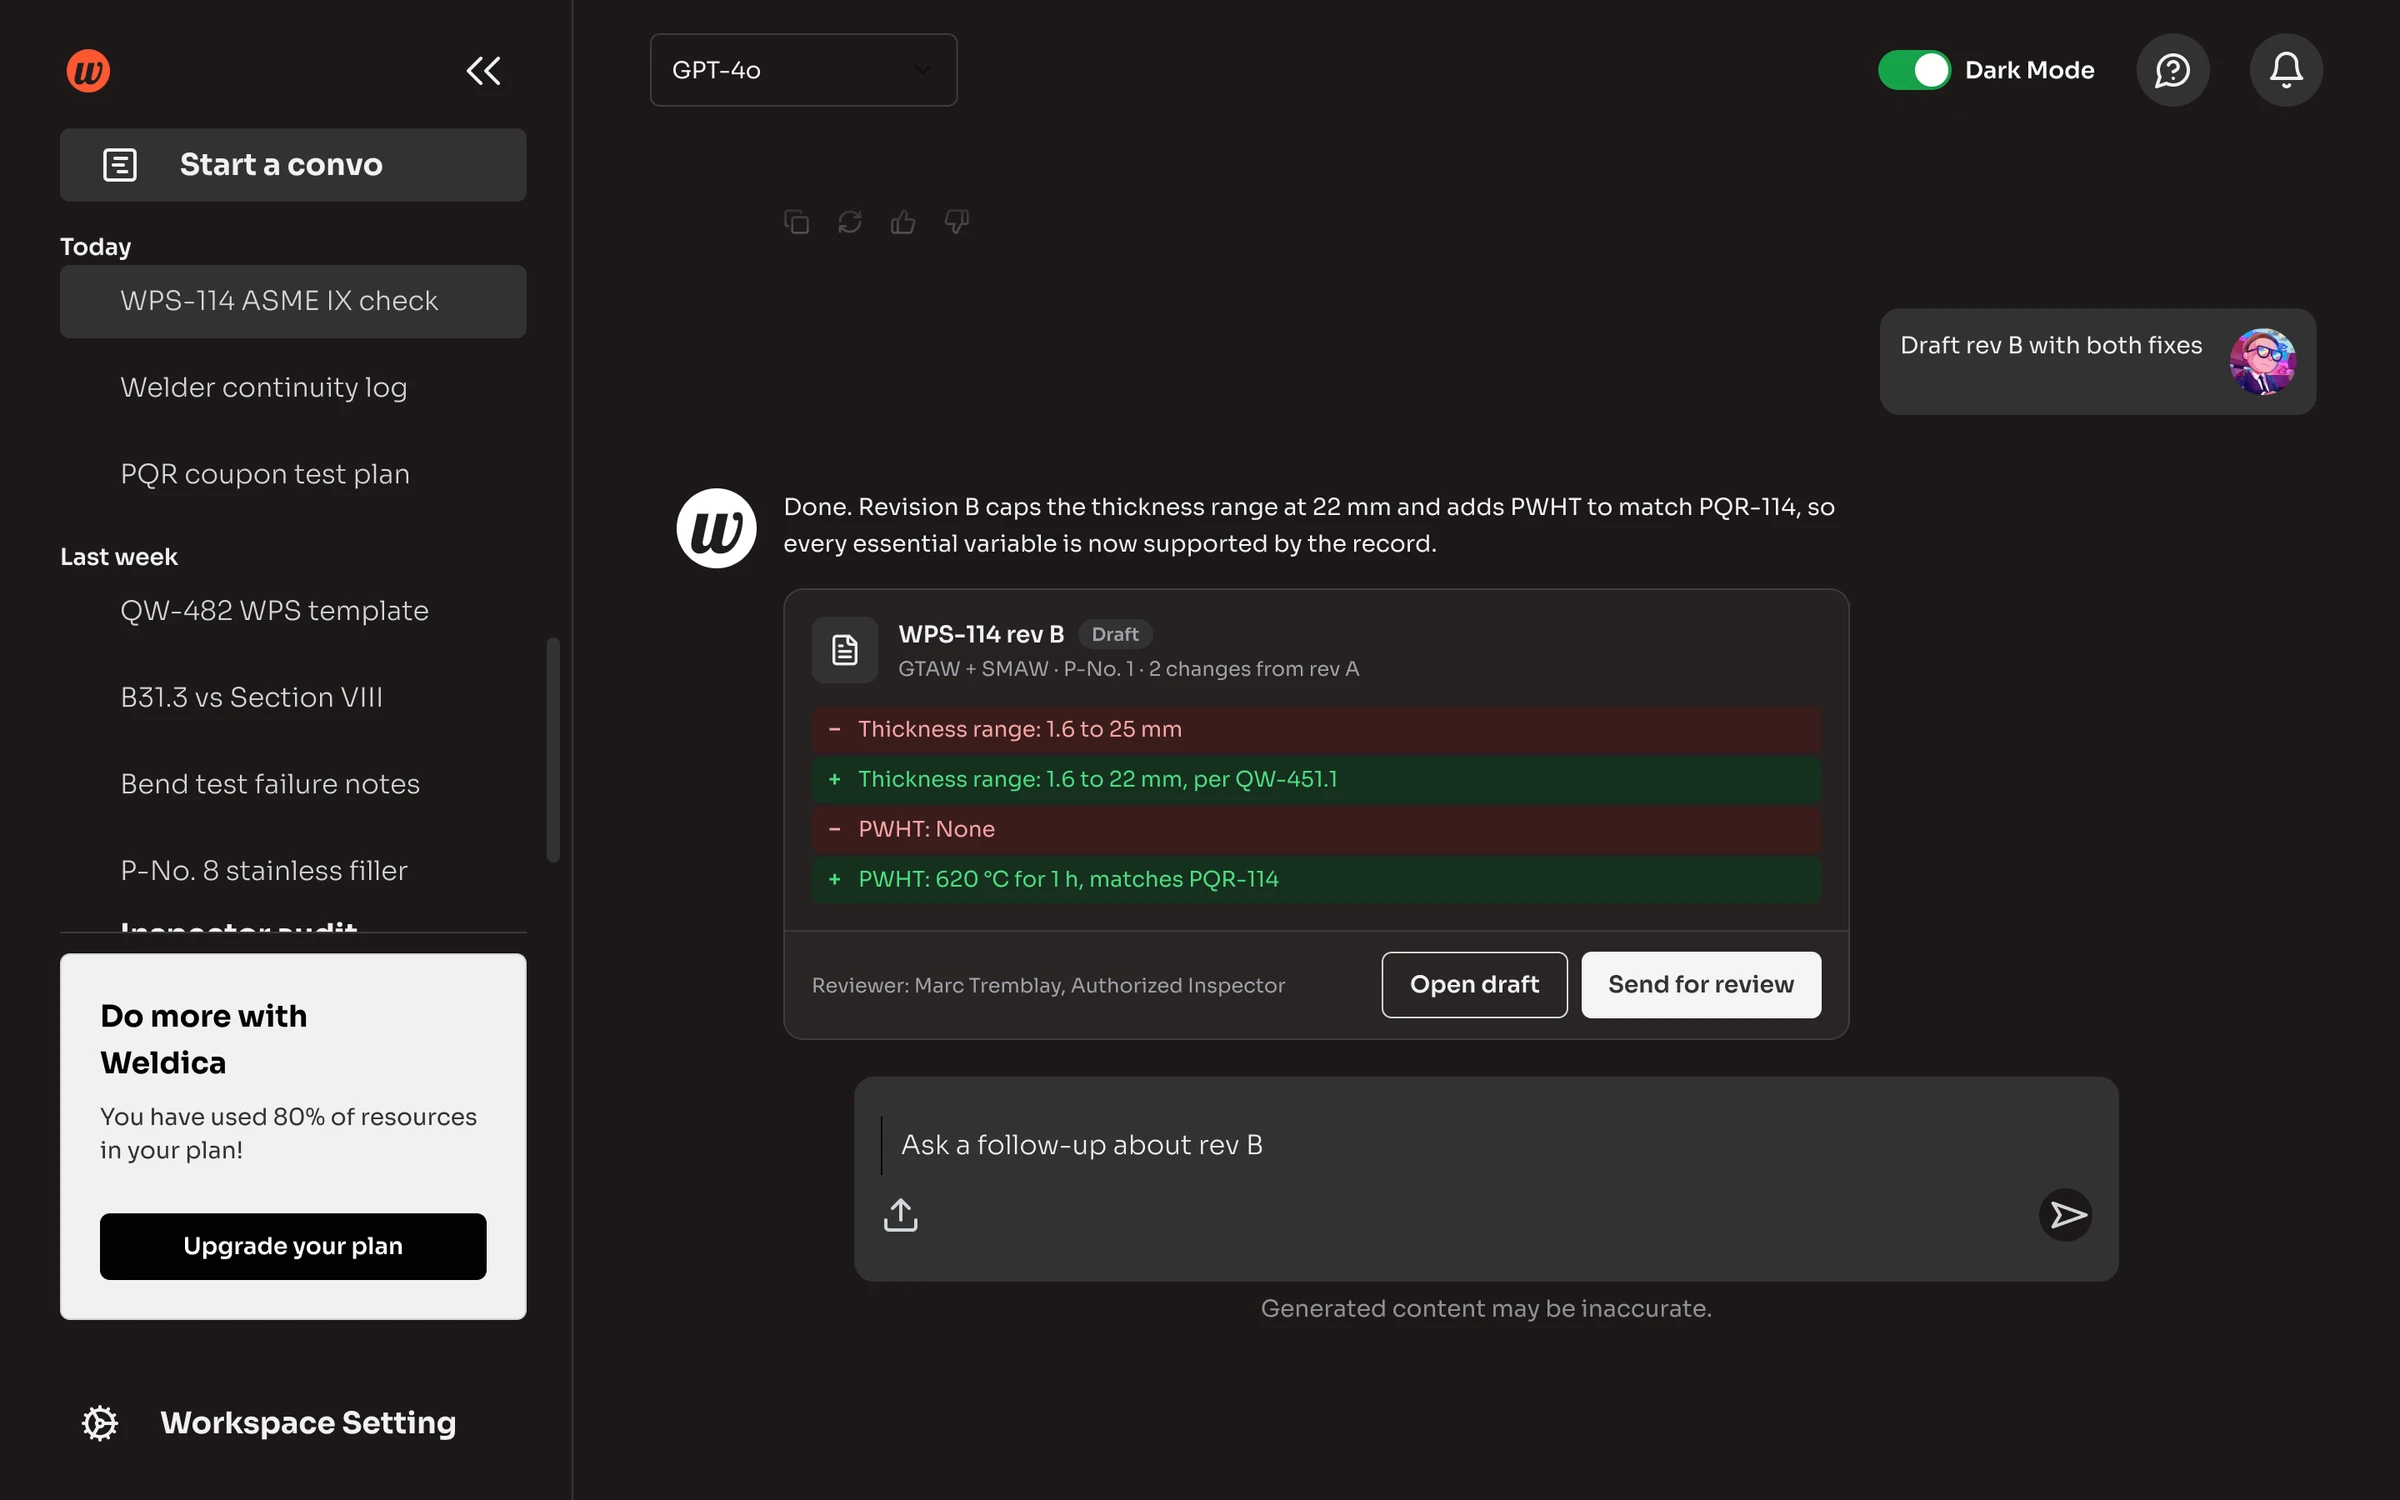The image size is (2400, 1500).
Task: Click Send for review
Action: click(1701, 985)
